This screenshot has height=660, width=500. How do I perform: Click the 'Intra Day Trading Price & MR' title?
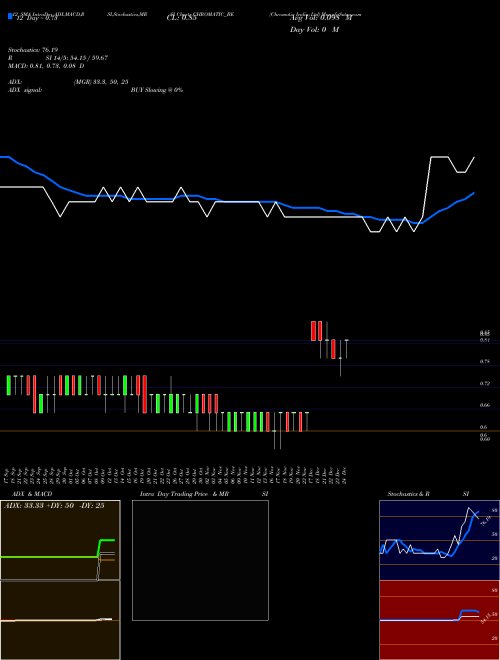[184, 494]
